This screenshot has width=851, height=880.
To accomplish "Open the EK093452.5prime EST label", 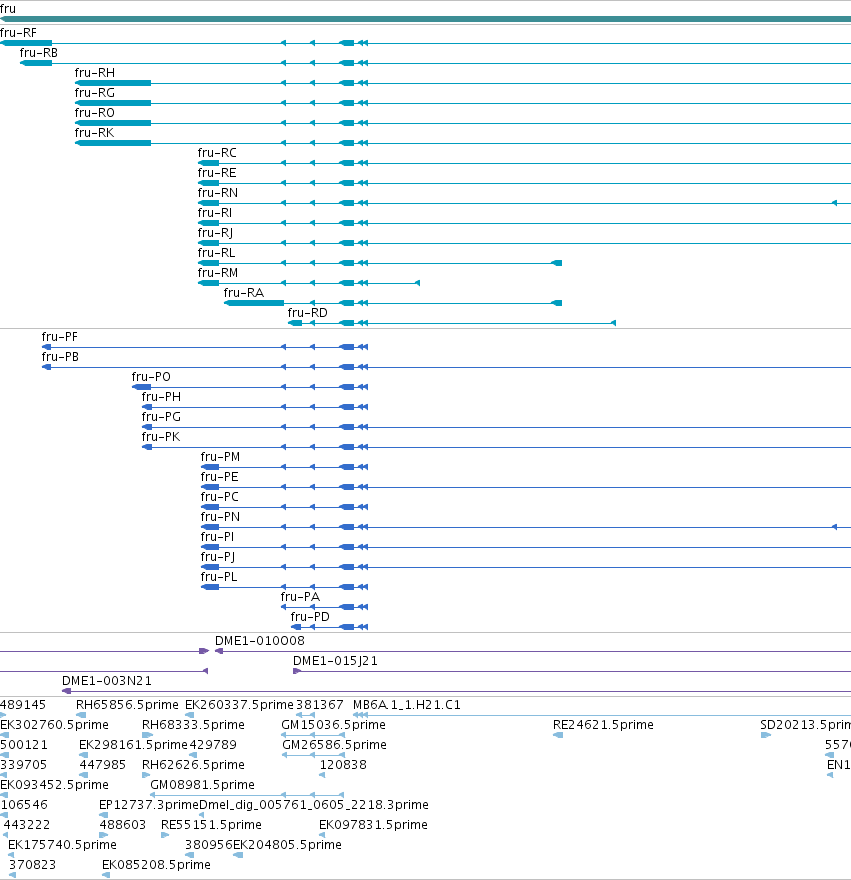I will [x=54, y=785].
